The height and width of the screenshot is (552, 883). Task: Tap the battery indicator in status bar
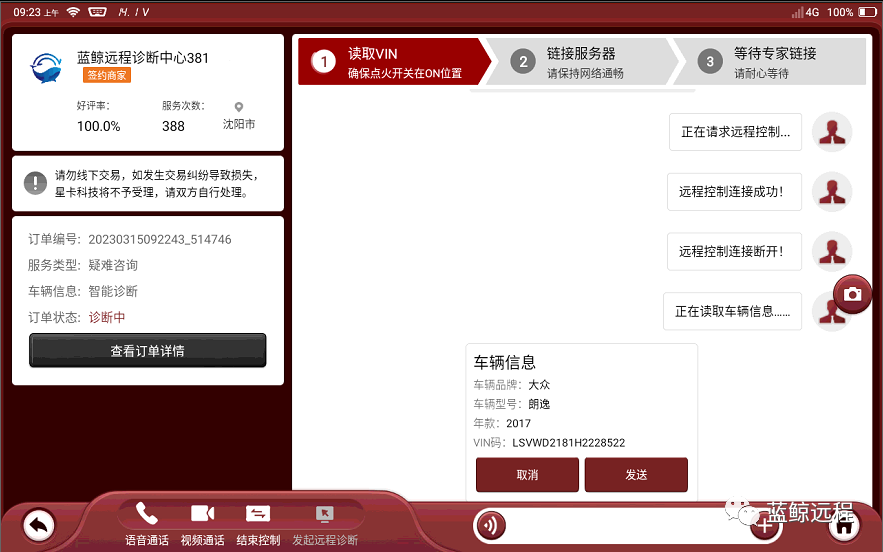867,12
